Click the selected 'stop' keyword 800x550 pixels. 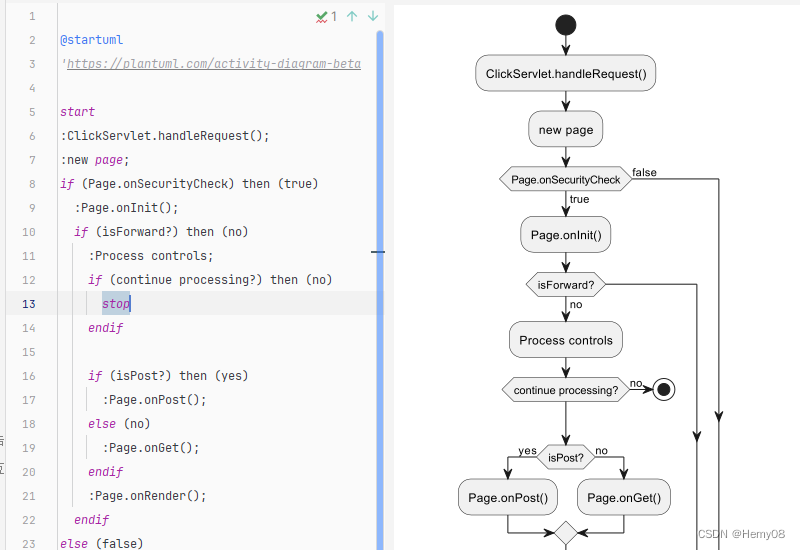click(x=116, y=304)
